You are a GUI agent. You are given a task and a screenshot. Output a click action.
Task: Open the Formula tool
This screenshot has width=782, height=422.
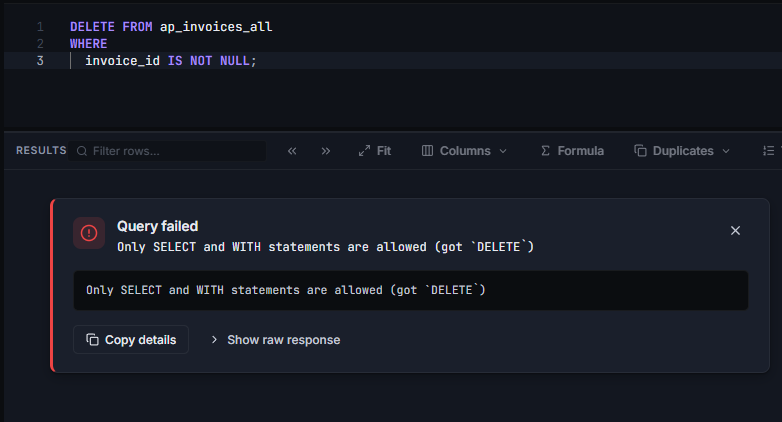pos(572,151)
